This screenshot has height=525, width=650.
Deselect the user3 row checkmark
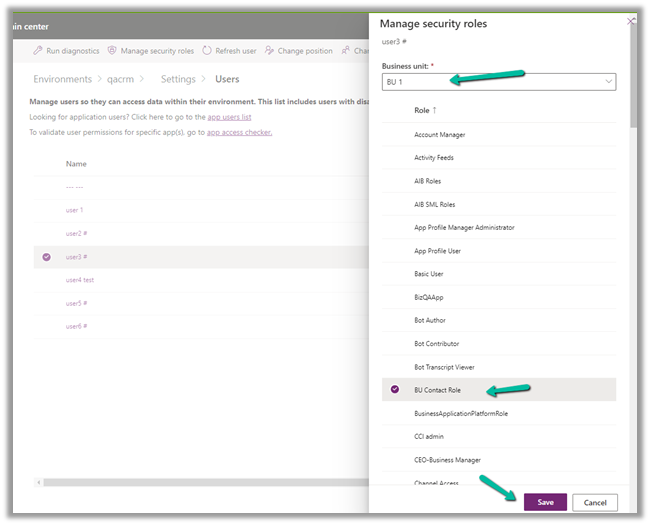[46, 257]
